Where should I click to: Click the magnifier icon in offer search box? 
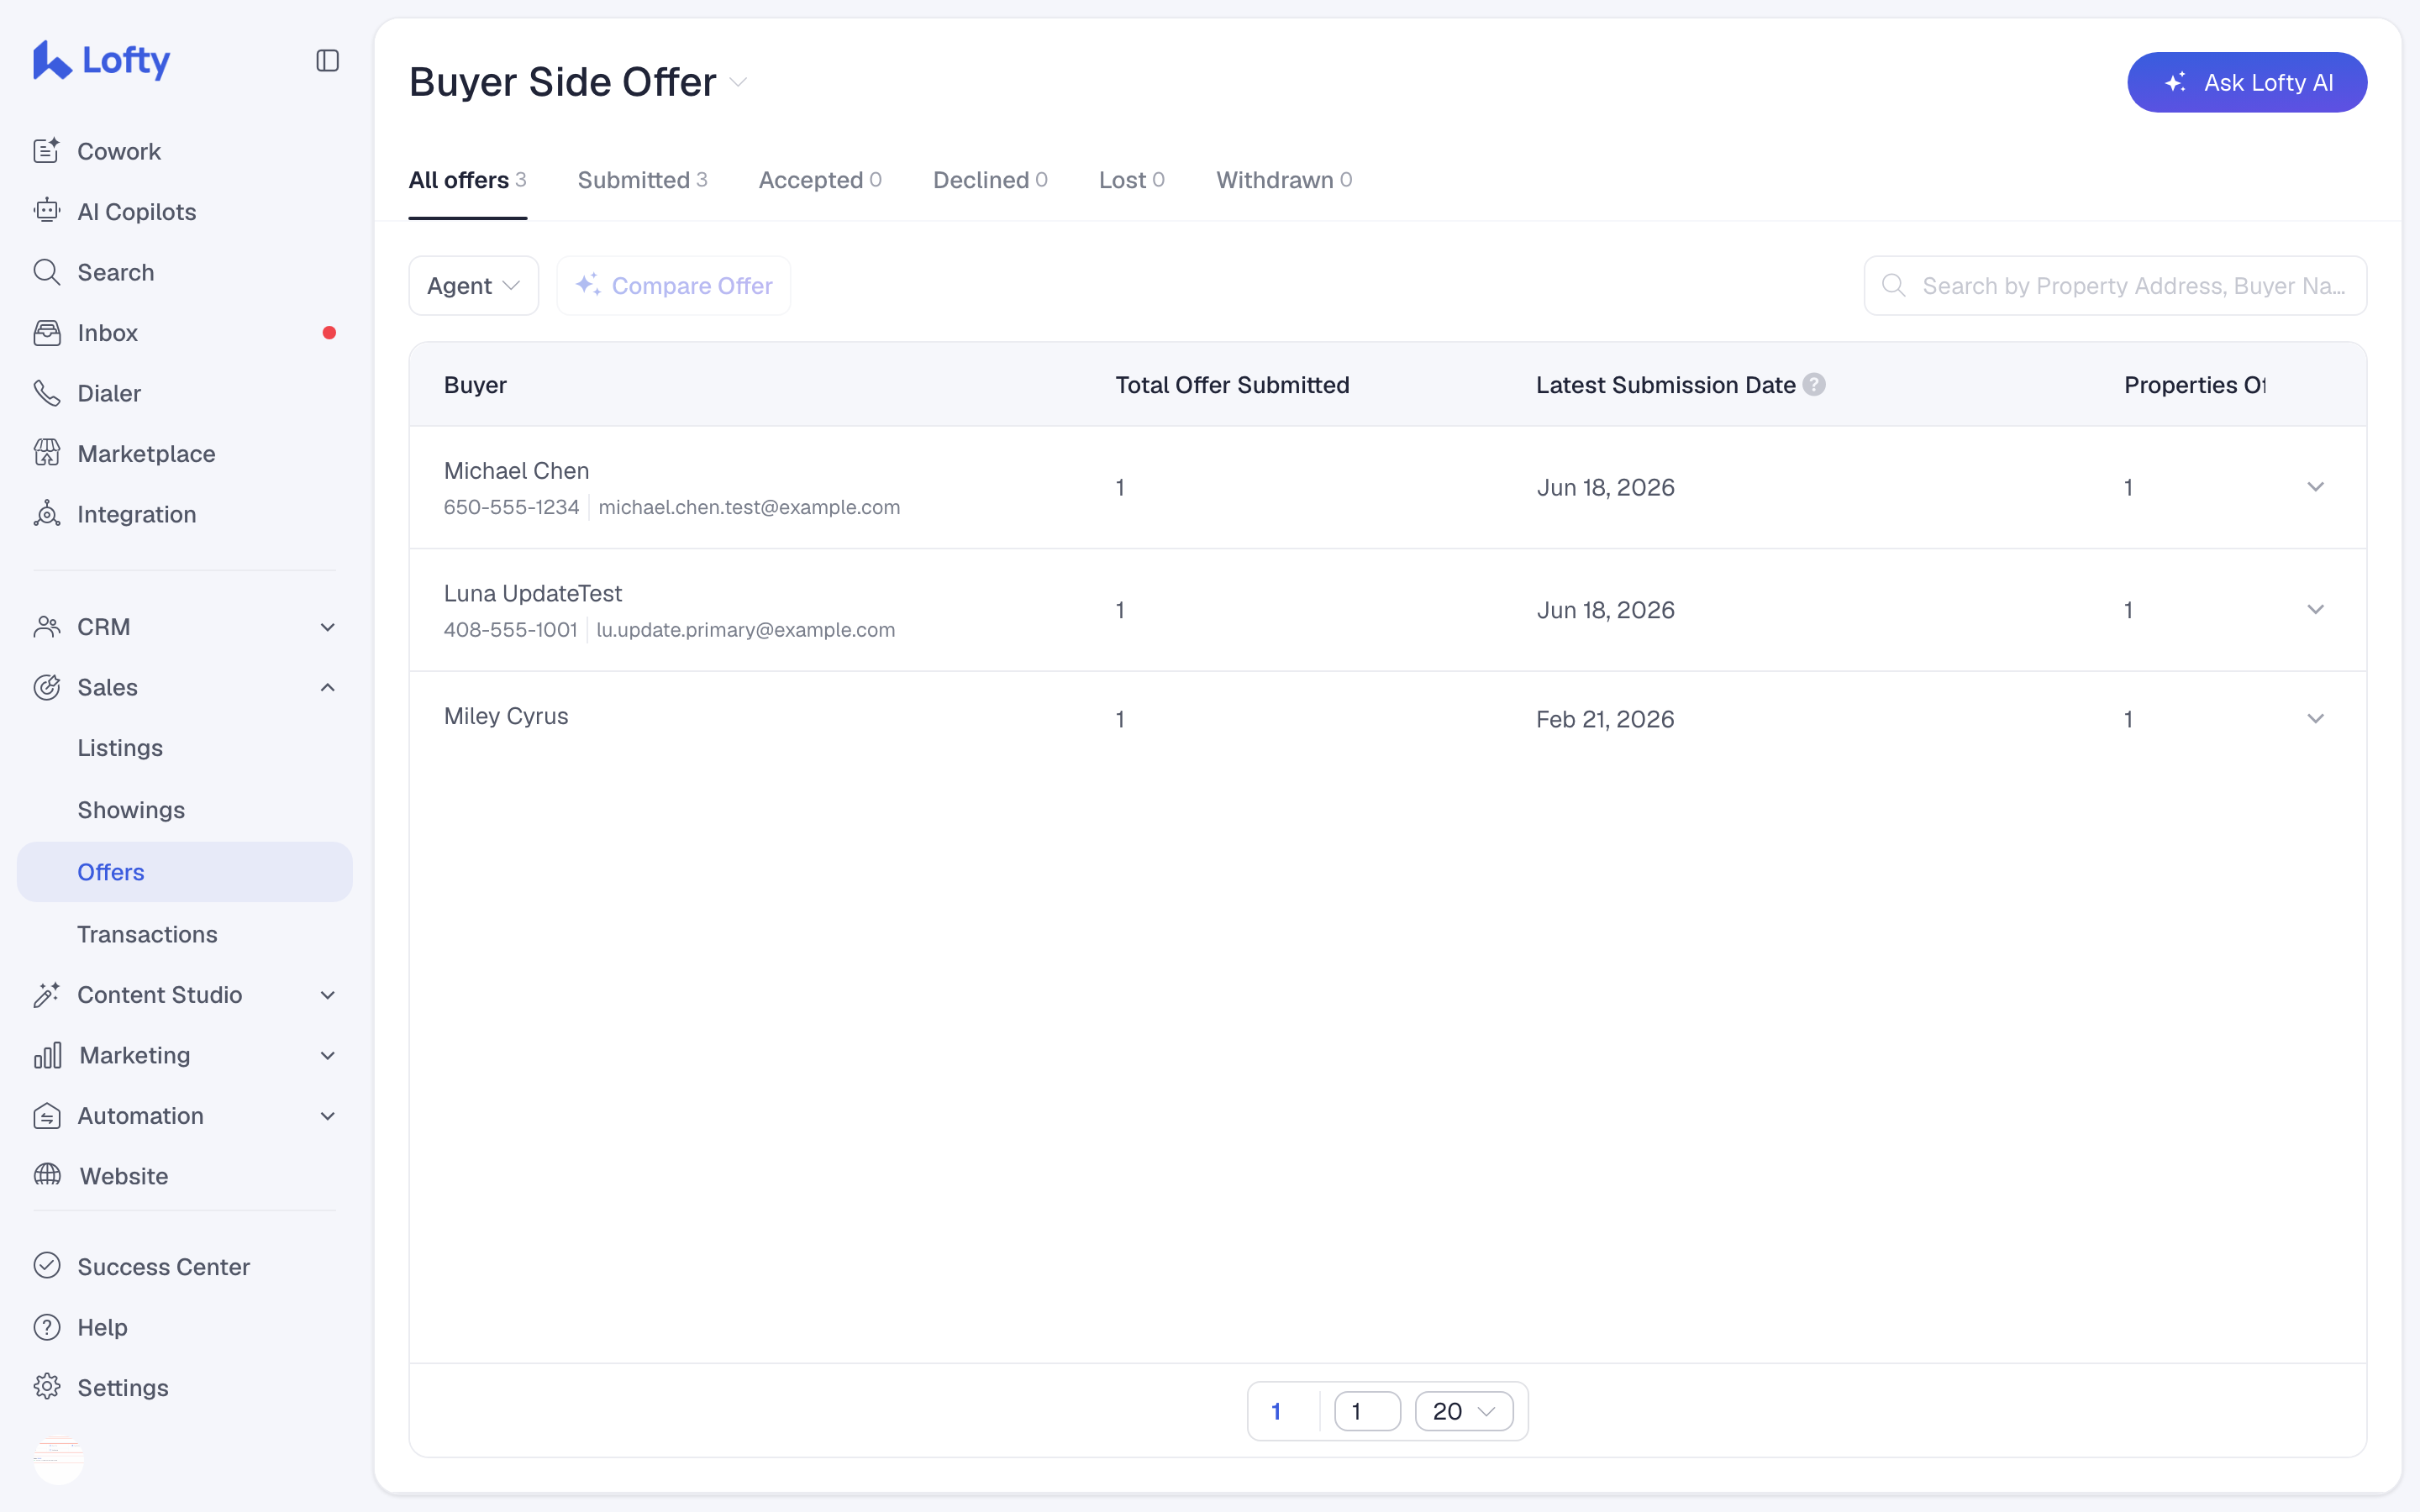coord(1893,286)
